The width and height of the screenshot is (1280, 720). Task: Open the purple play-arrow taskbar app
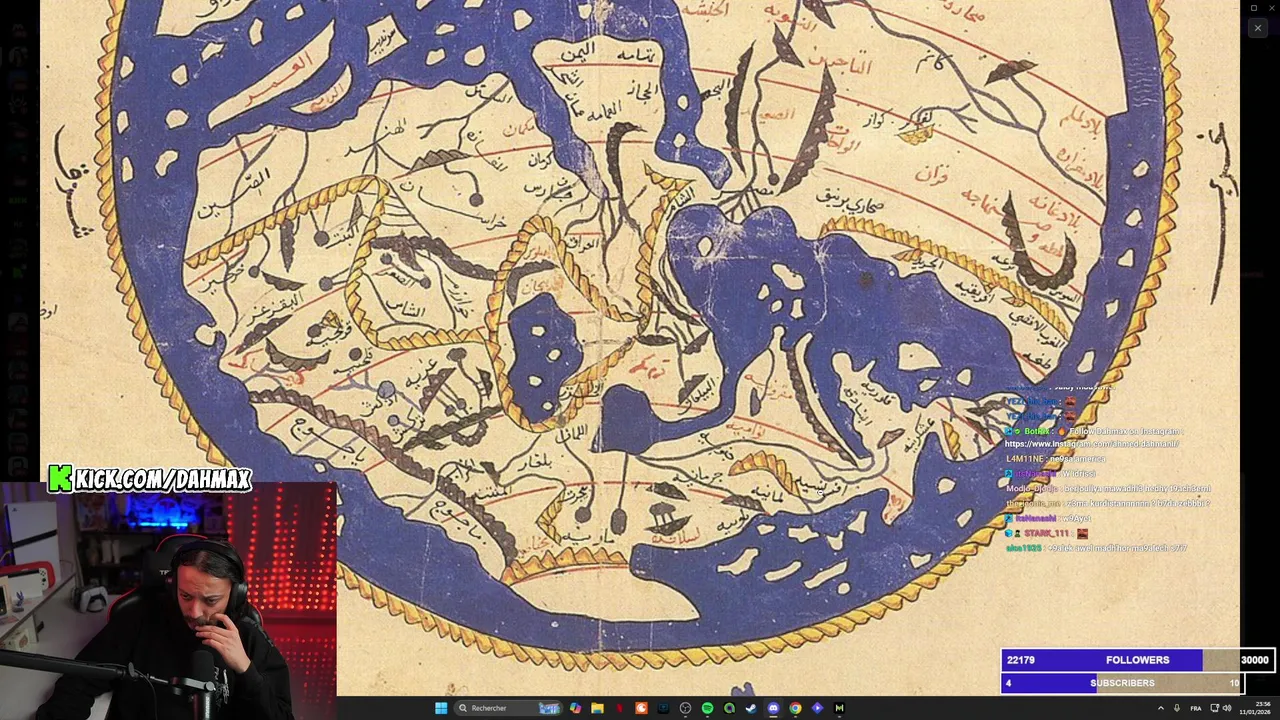[x=817, y=708]
